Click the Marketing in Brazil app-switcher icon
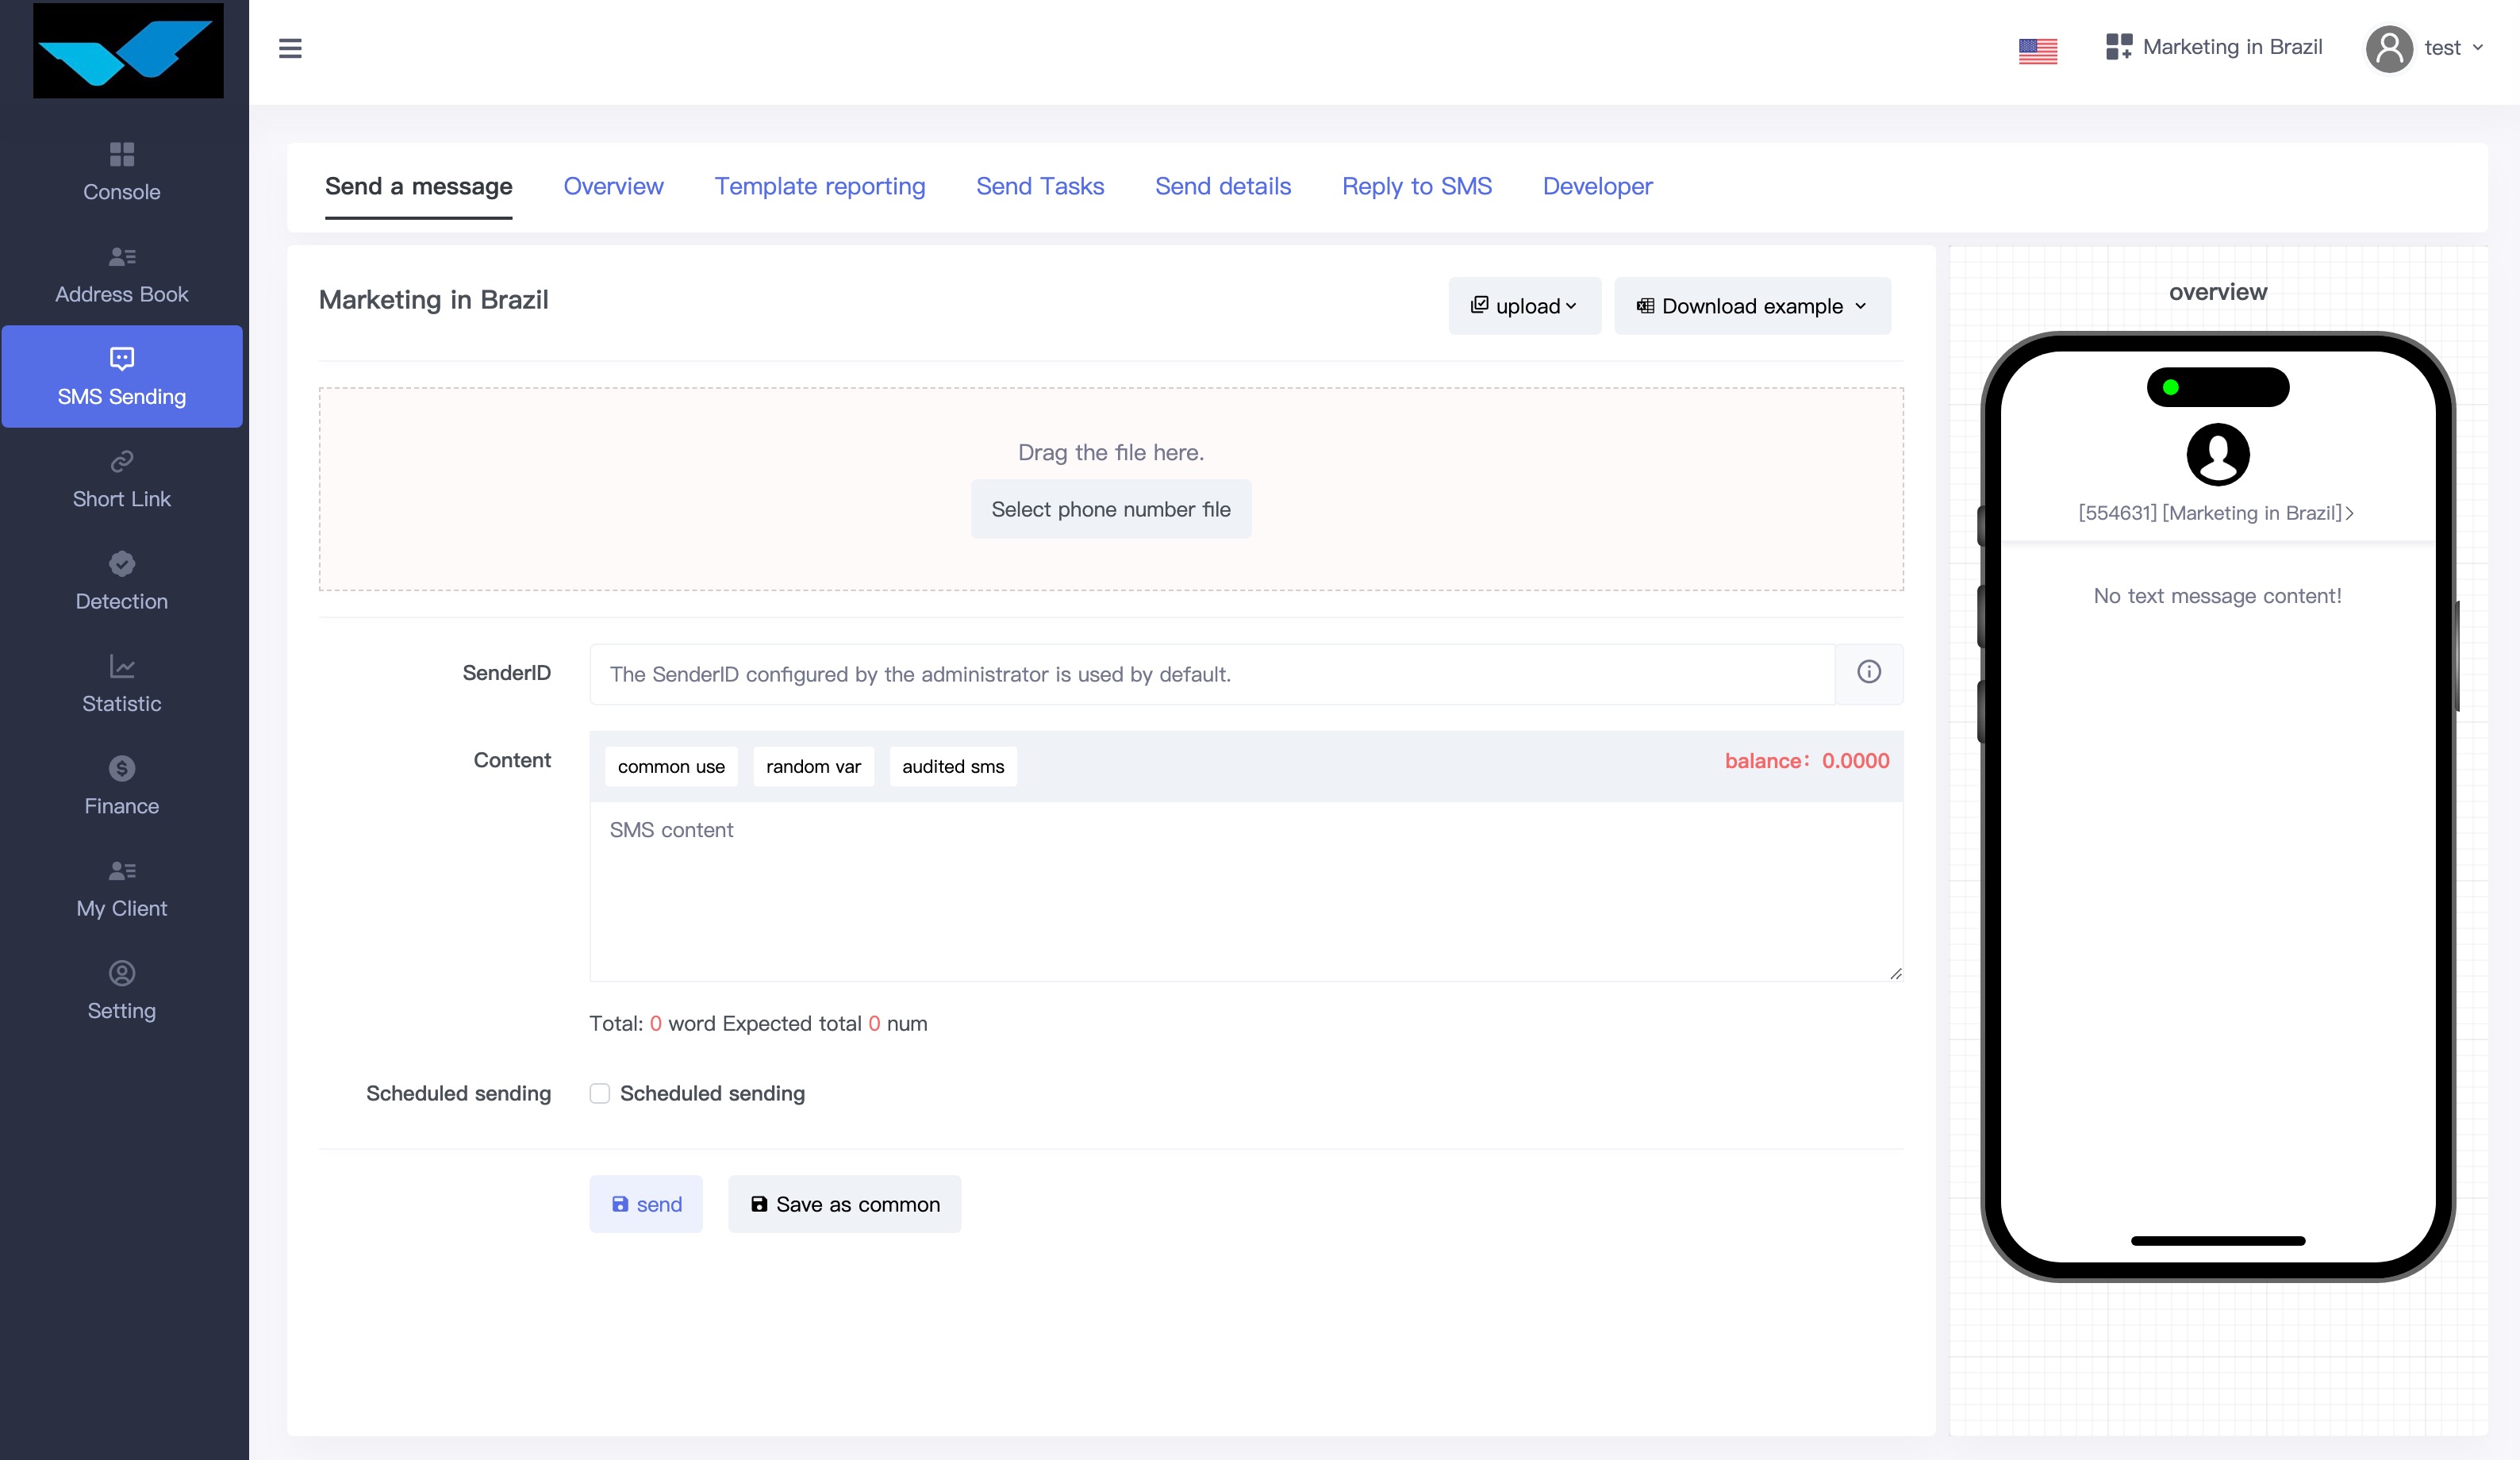The width and height of the screenshot is (2520, 1460). (x=2118, y=47)
